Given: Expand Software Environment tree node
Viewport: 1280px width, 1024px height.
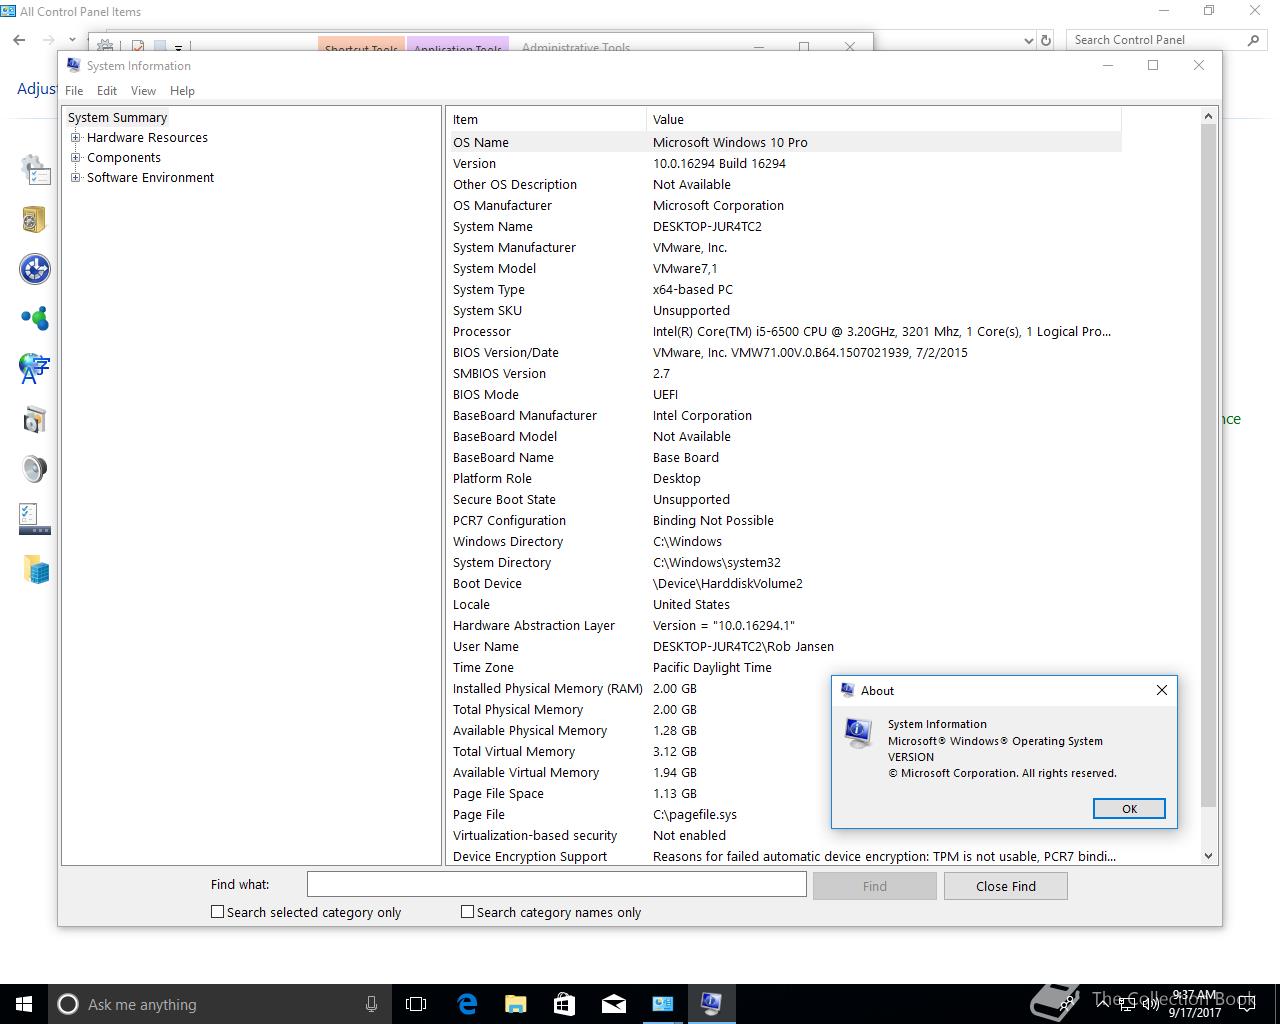Looking at the screenshot, I should 76,178.
